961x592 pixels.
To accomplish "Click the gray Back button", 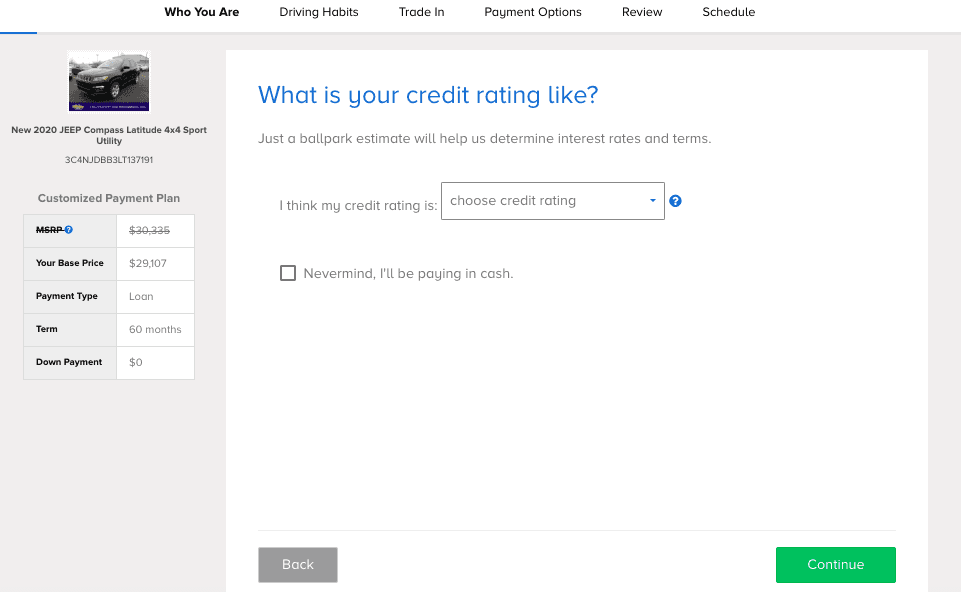I will click(298, 564).
